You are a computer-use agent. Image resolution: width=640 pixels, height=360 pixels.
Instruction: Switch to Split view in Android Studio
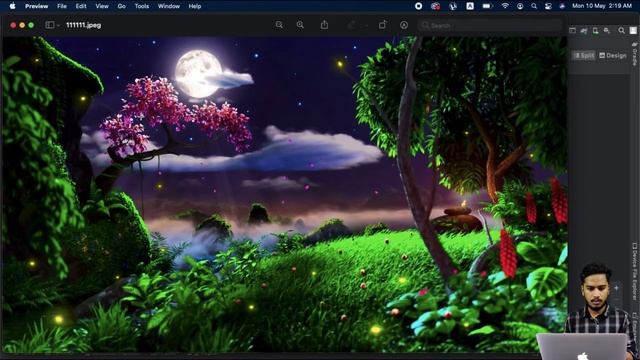[584, 56]
